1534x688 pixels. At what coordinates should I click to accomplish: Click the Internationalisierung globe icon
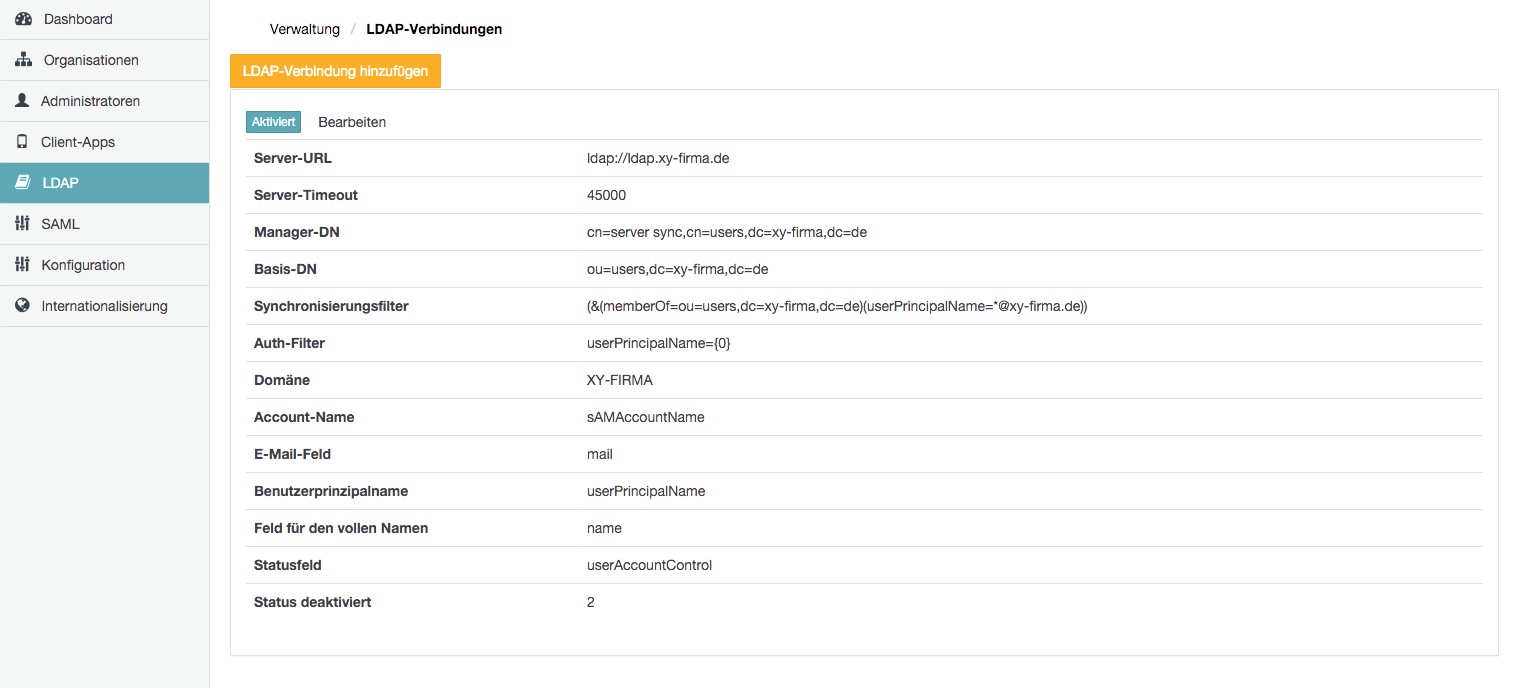(x=22, y=306)
